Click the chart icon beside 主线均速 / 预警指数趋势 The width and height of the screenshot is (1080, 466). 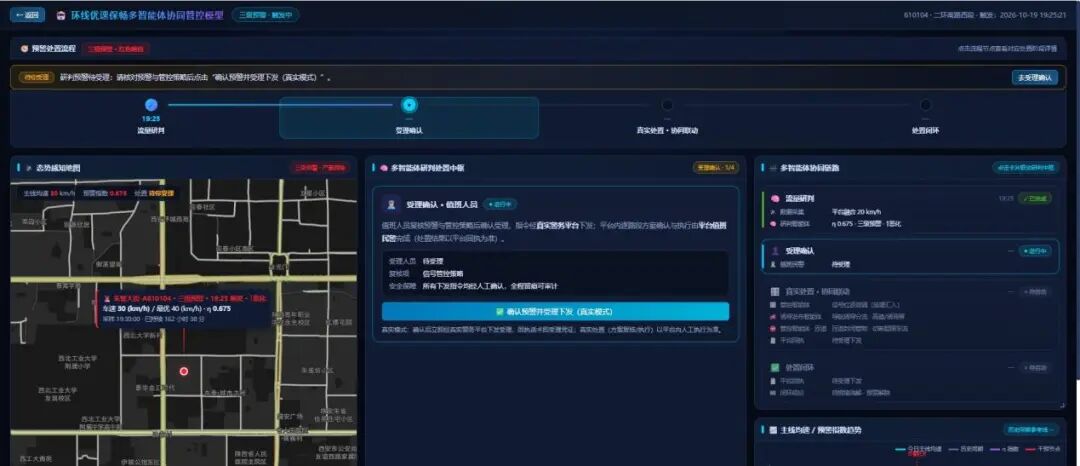[773, 430]
